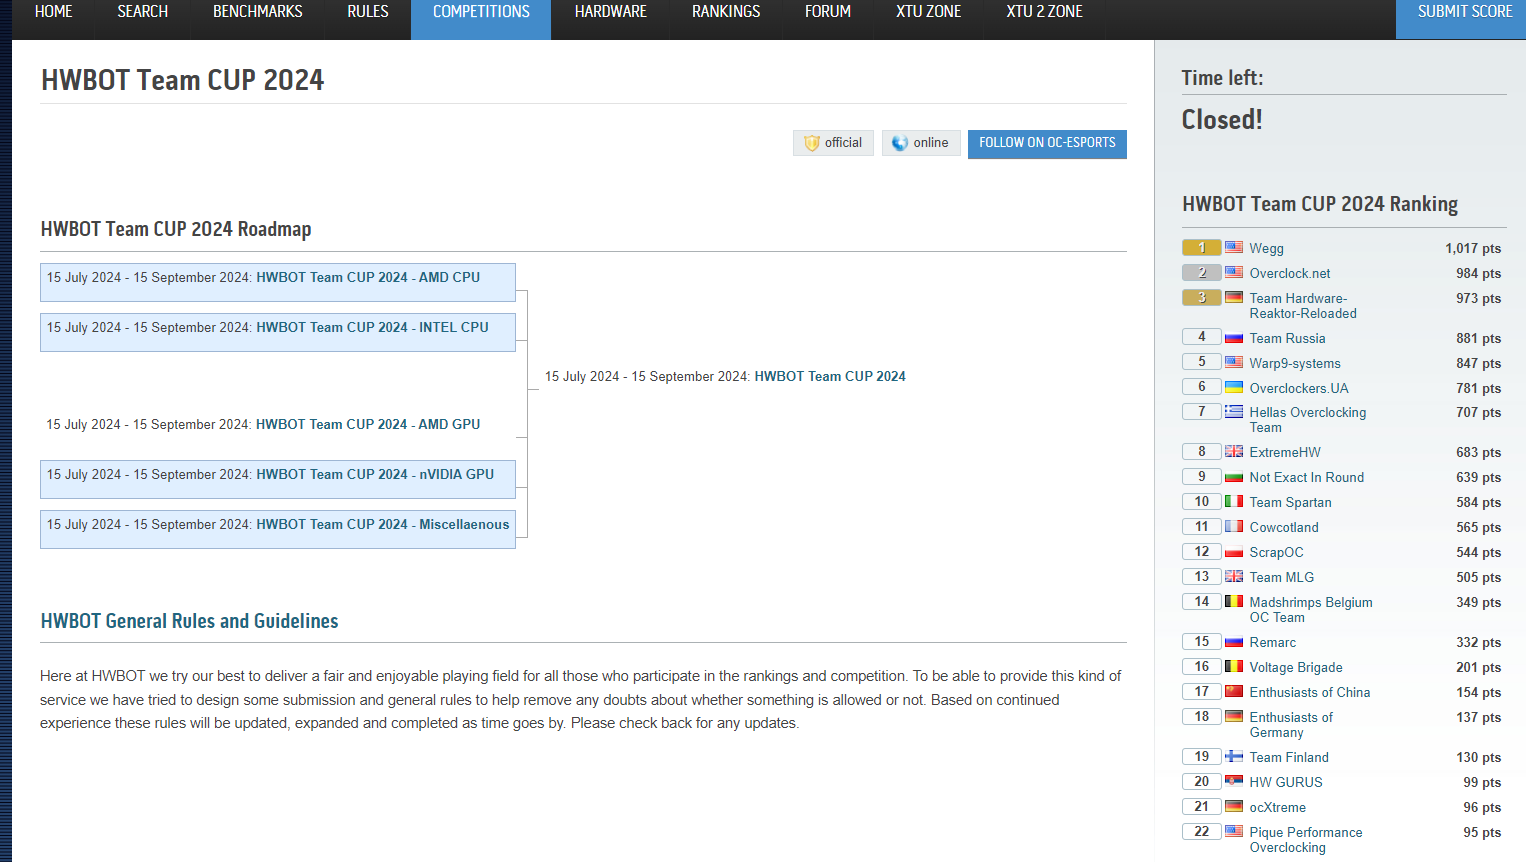Click the flag icon next to Wegg

coord(1234,247)
